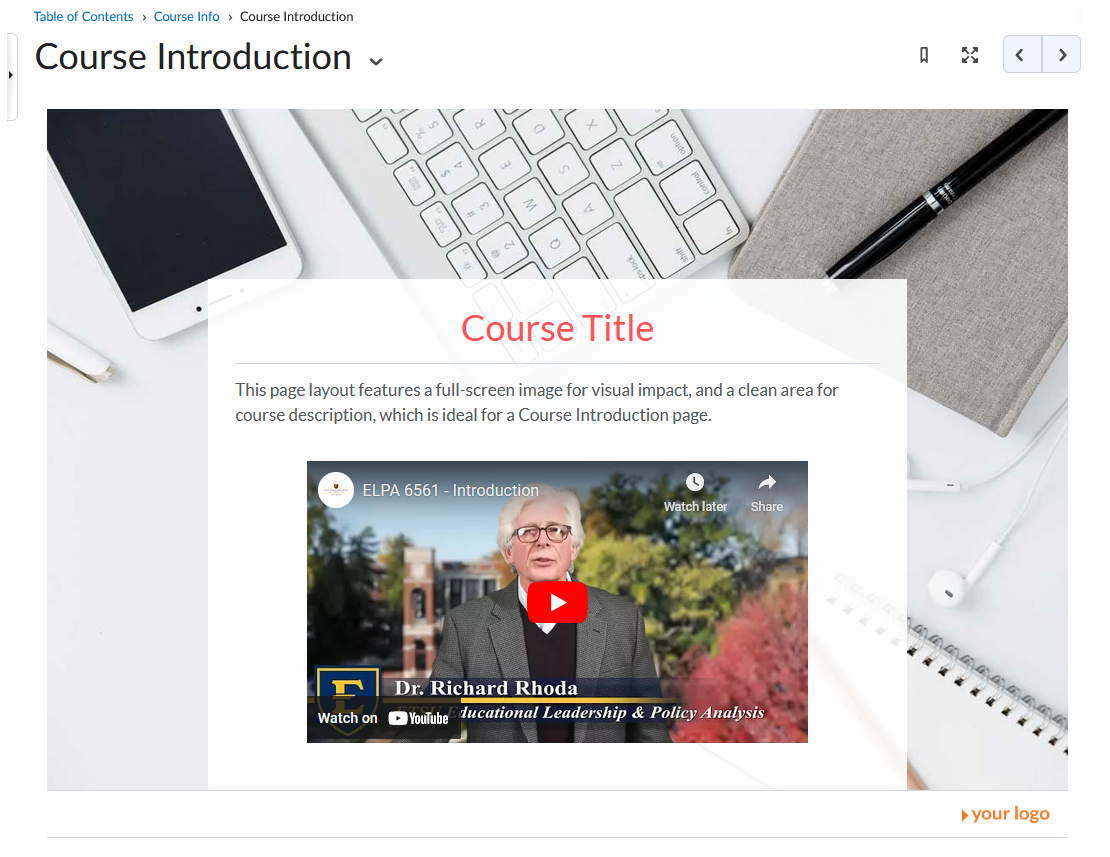
Task: Click the ELPA 6561 - Introduction video title
Action: (450, 490)
